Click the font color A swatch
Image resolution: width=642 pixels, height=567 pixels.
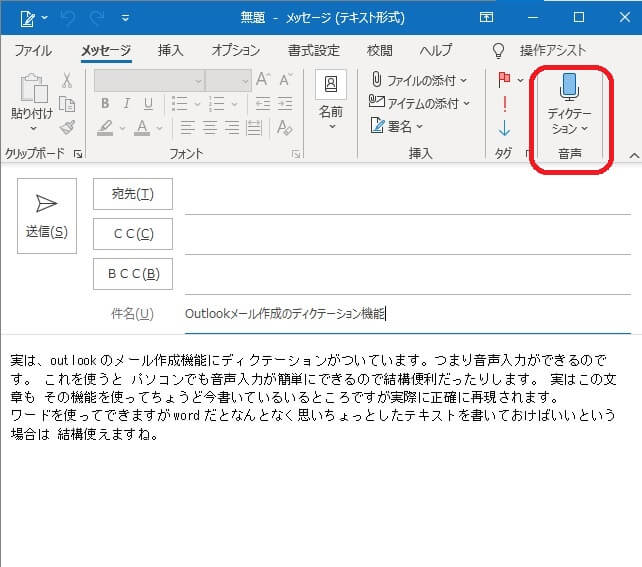point(142,128)
